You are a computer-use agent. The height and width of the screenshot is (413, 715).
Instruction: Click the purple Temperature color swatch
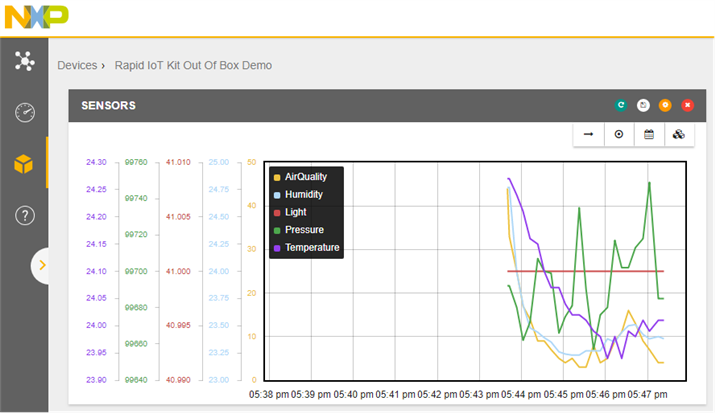[x=277, y=248]
